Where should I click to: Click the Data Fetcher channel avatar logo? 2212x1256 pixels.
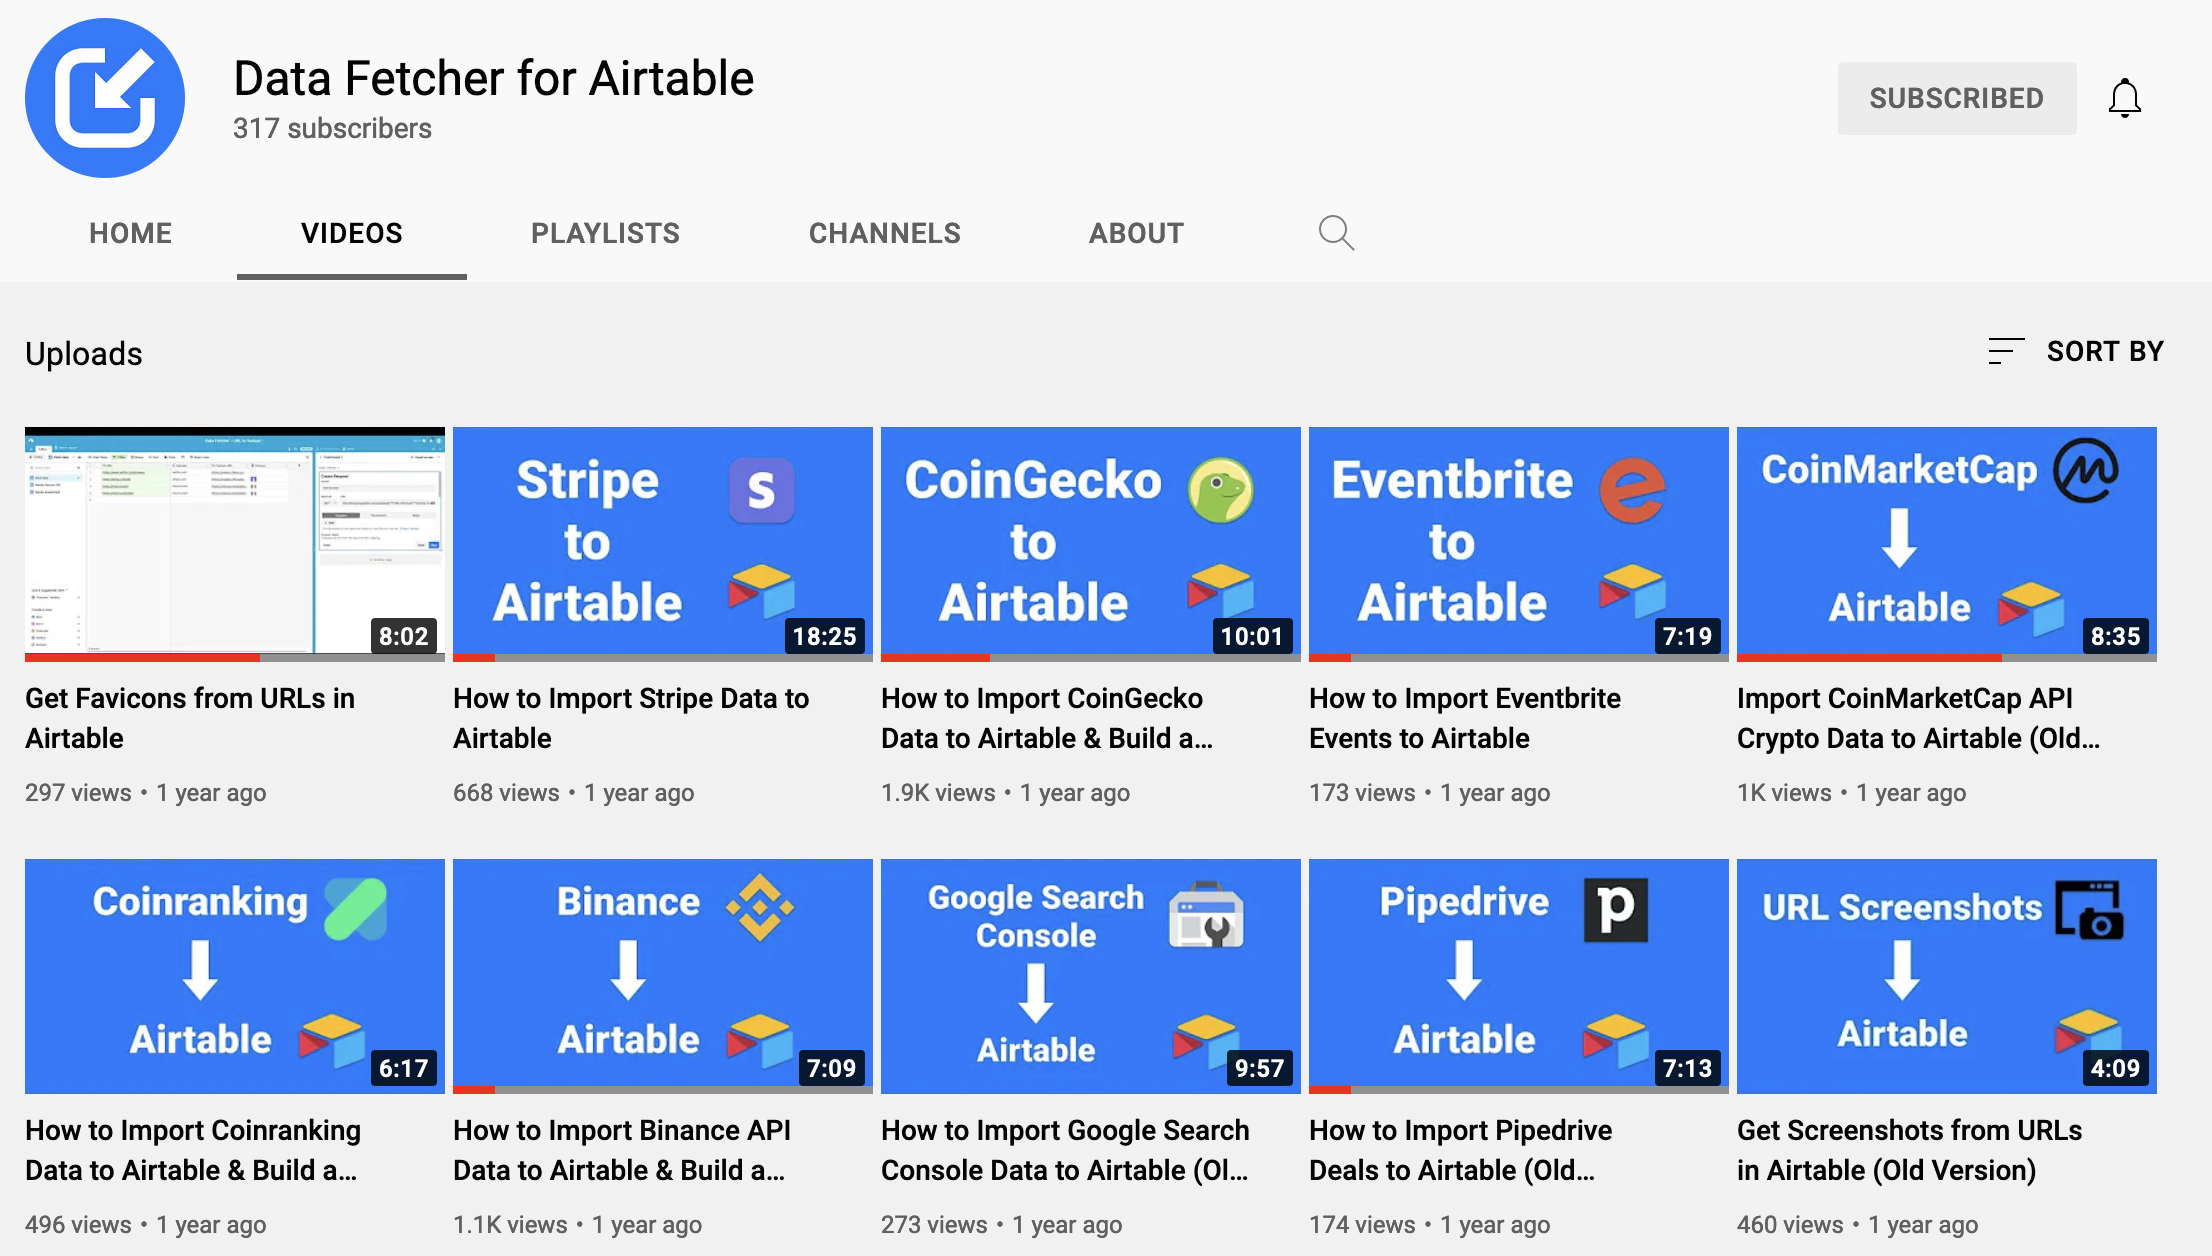(105, 98)
